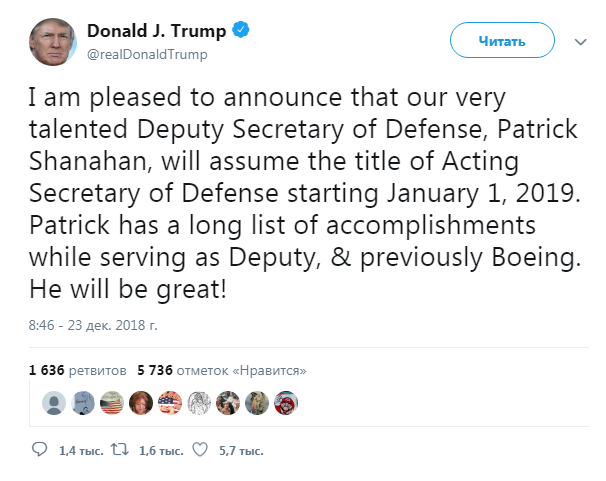
Task: Like the tweet with the heart icon
Action: pos(198,450)
